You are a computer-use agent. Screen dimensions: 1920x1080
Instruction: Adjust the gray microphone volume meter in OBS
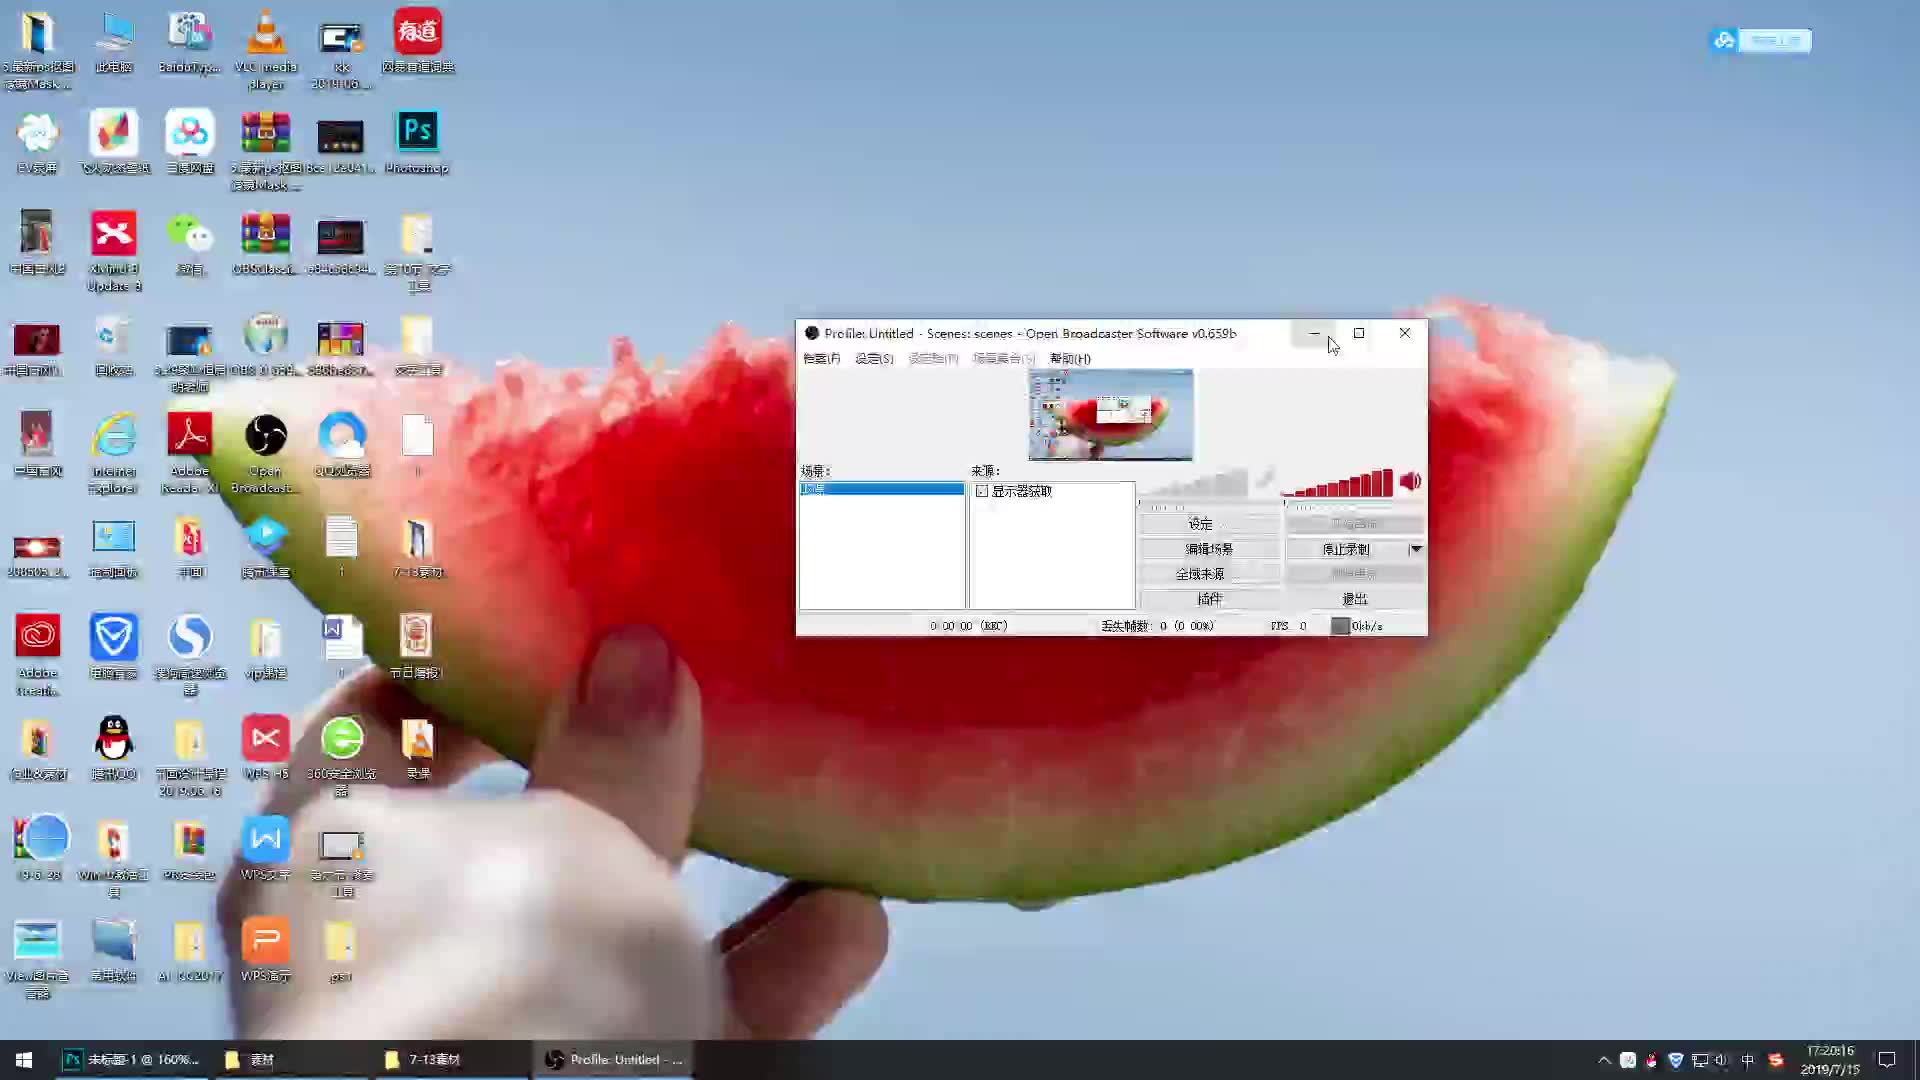pyautogui.click(x=1194, y=483)
